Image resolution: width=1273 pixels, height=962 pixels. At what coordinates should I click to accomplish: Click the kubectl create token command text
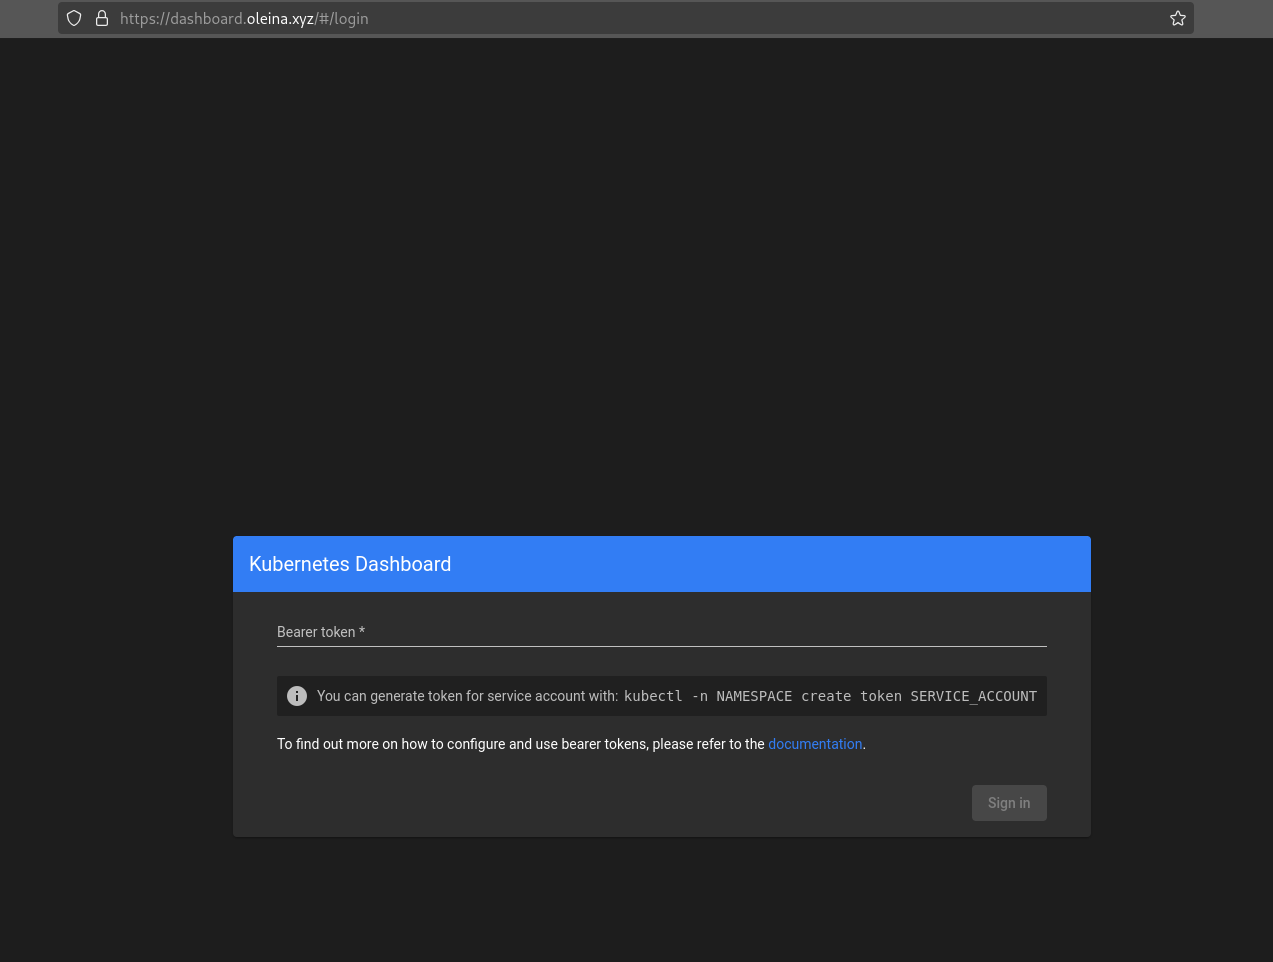(830, 696)
